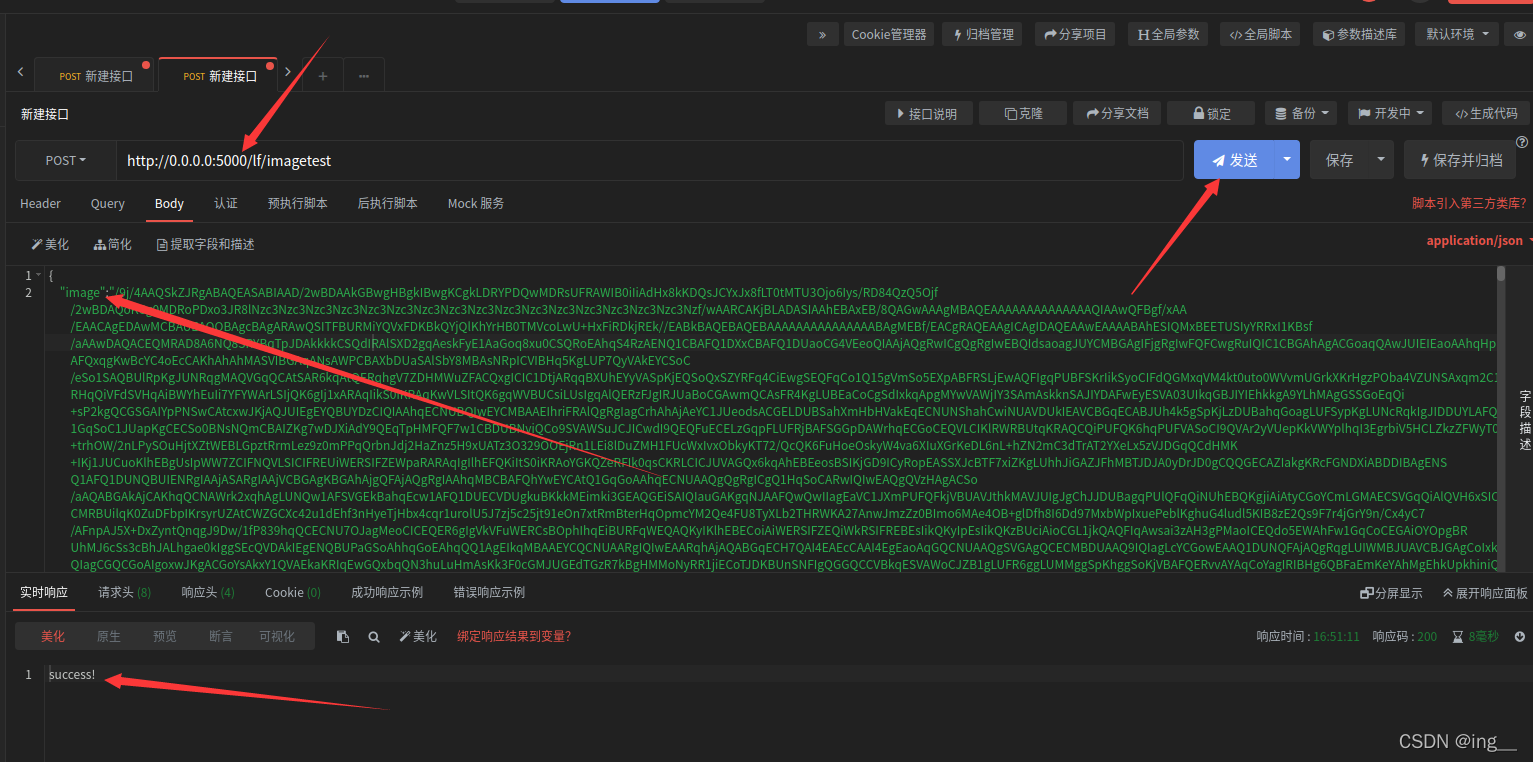Go to next tabs with right chevron
Image resolution: width=1533 pixels, height=762 pixels.
(x=288, y=72)
